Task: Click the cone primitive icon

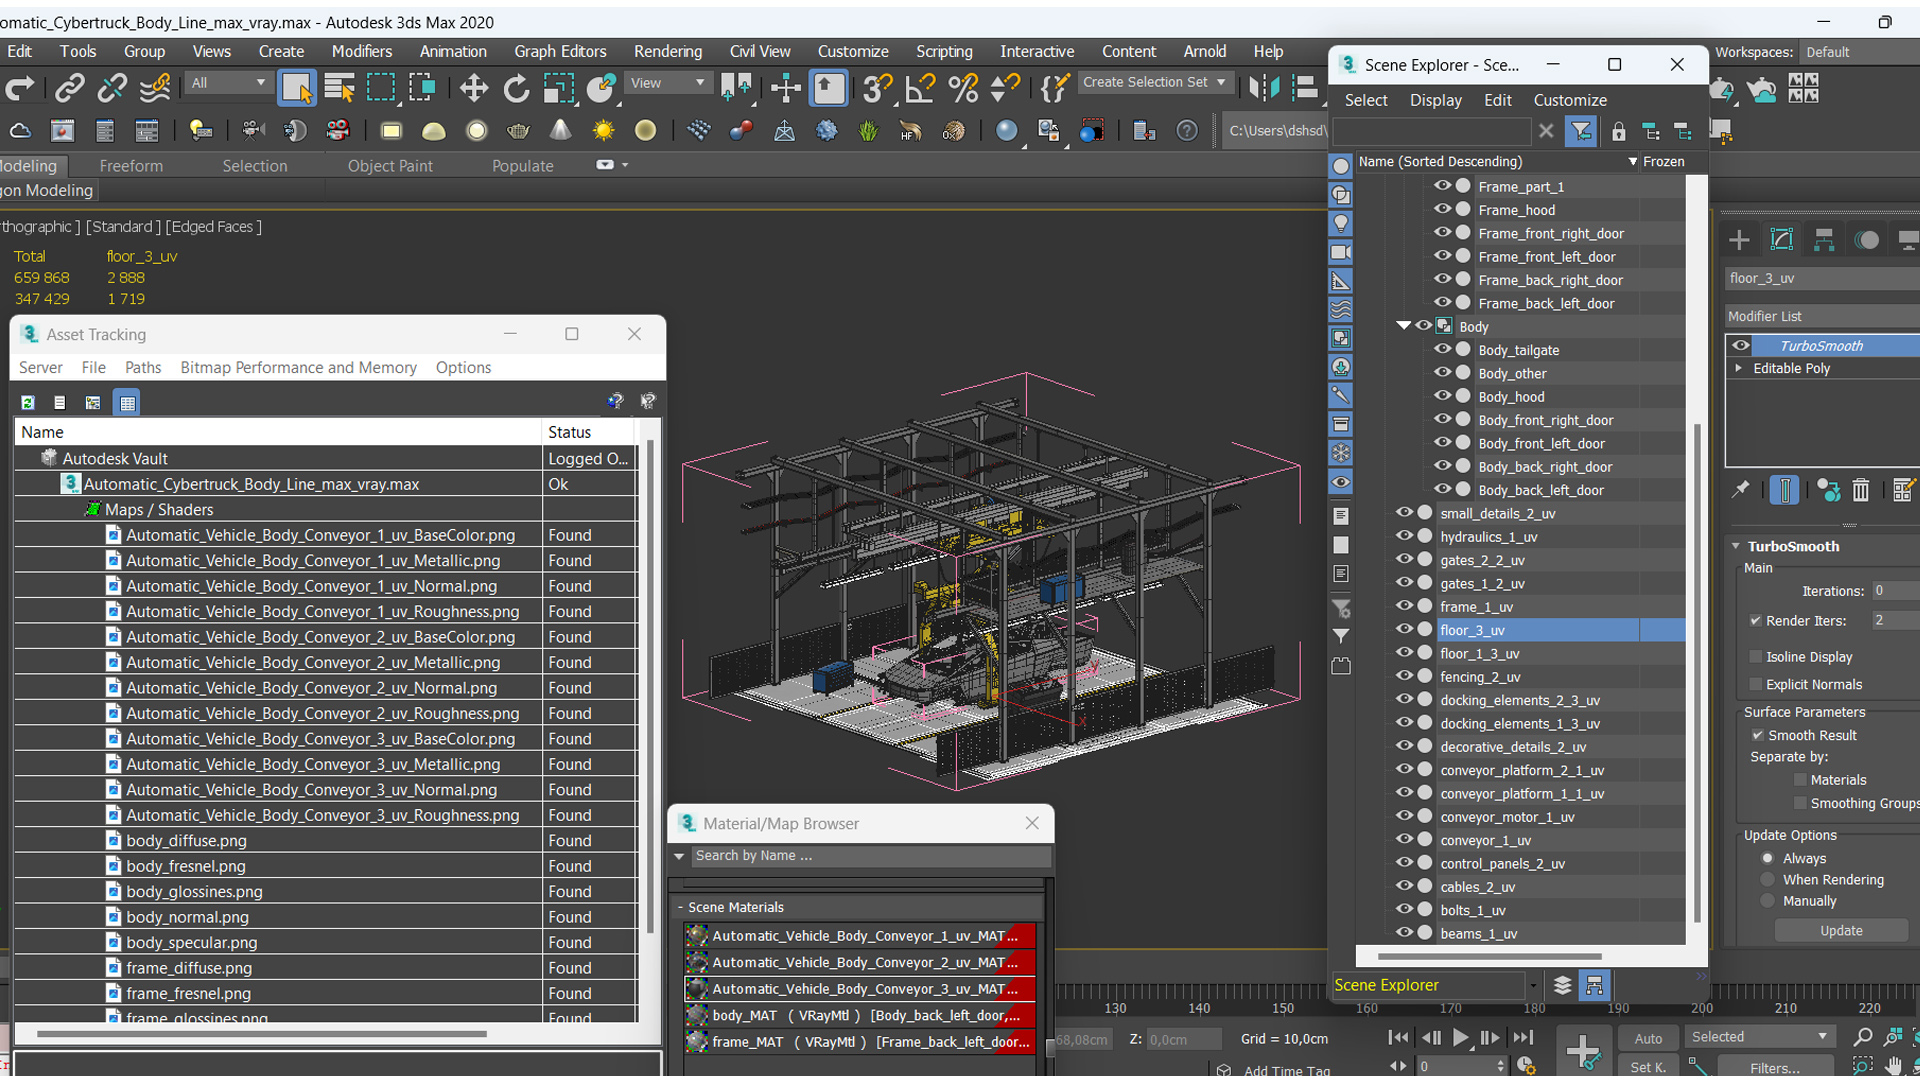Action: pos(560,131)
